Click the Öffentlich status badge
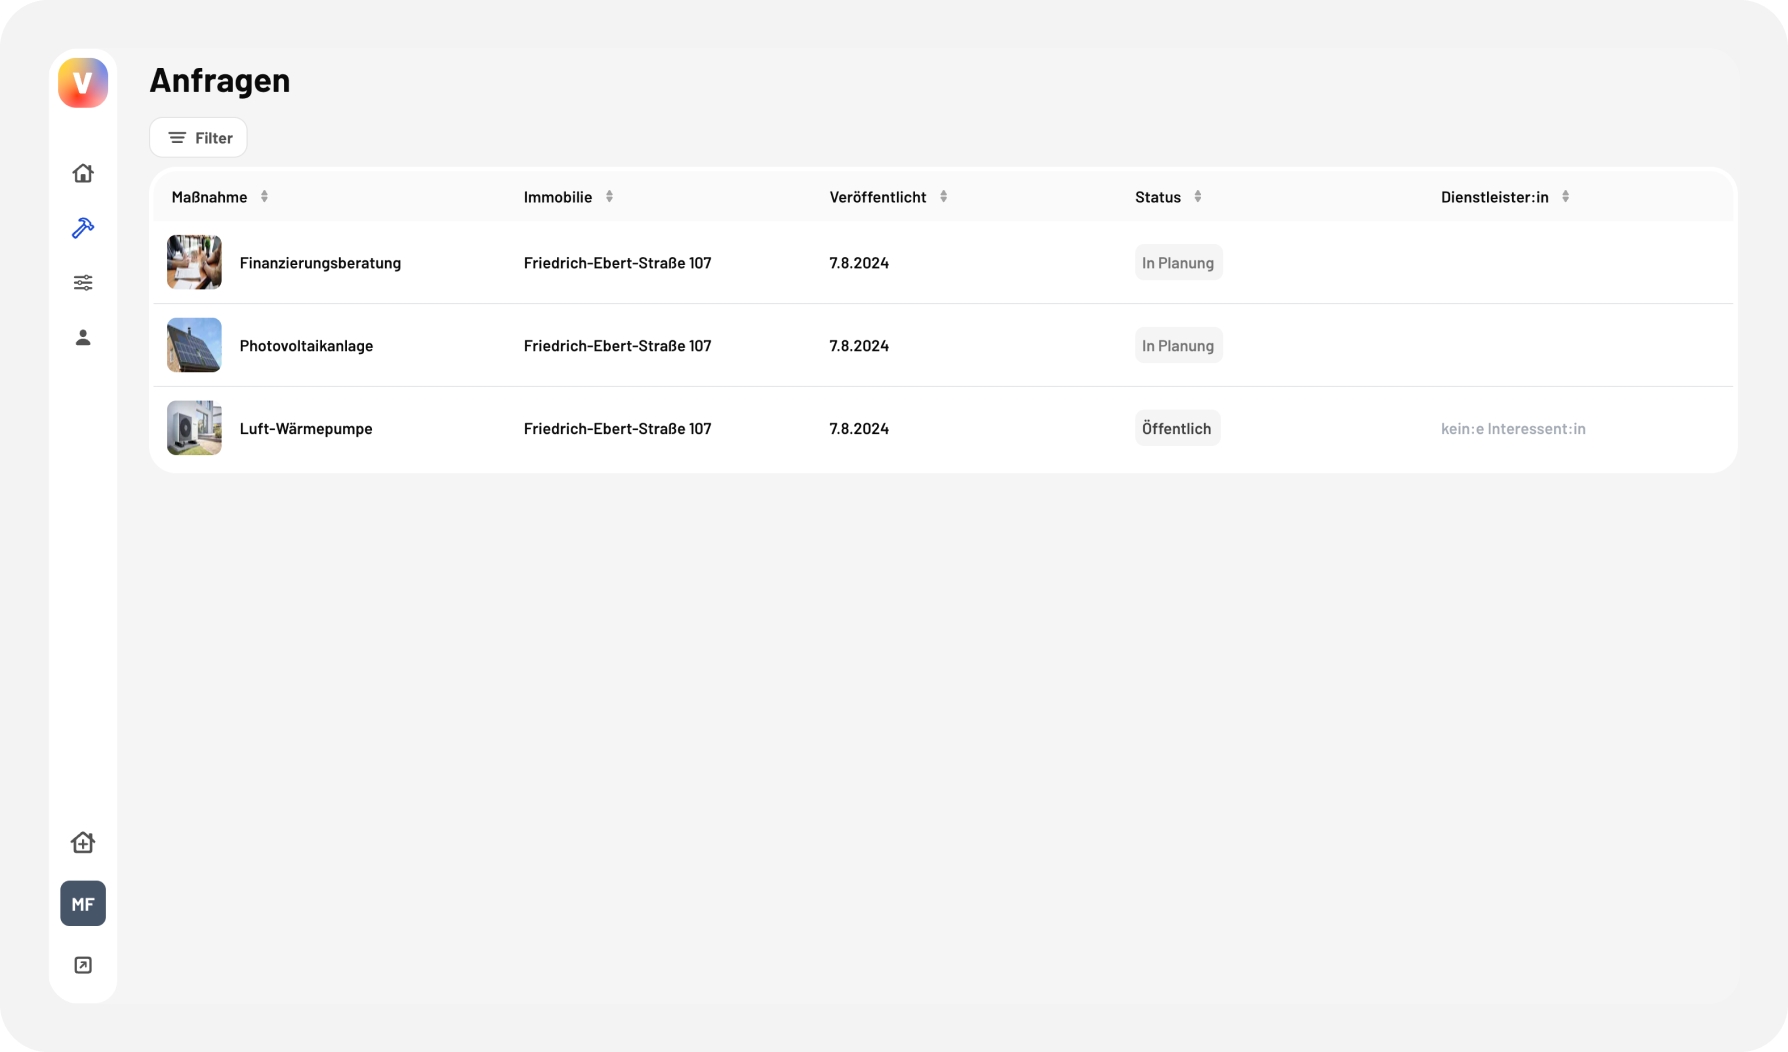Screen dimensions: 1788x1052 [1177, 428]
